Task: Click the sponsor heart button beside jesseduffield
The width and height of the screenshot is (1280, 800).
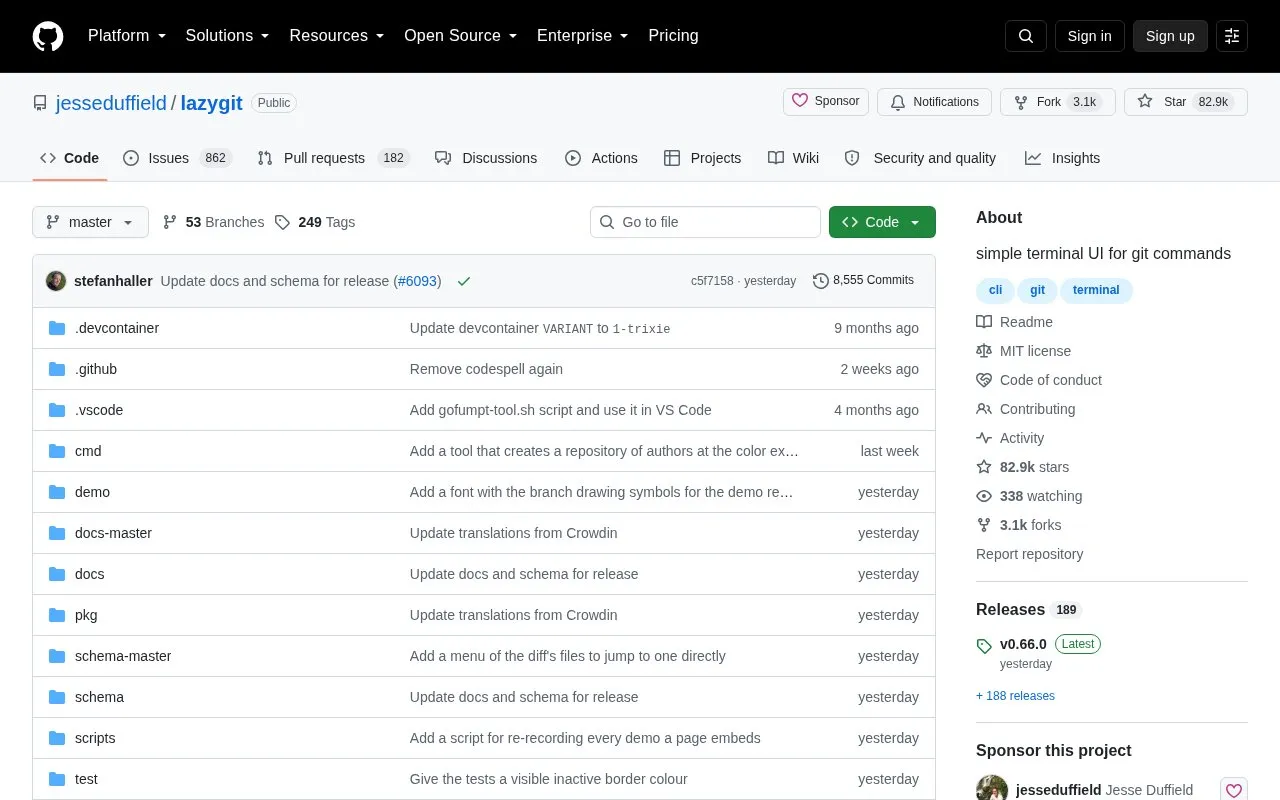Action: click(x=1234, y=790)
